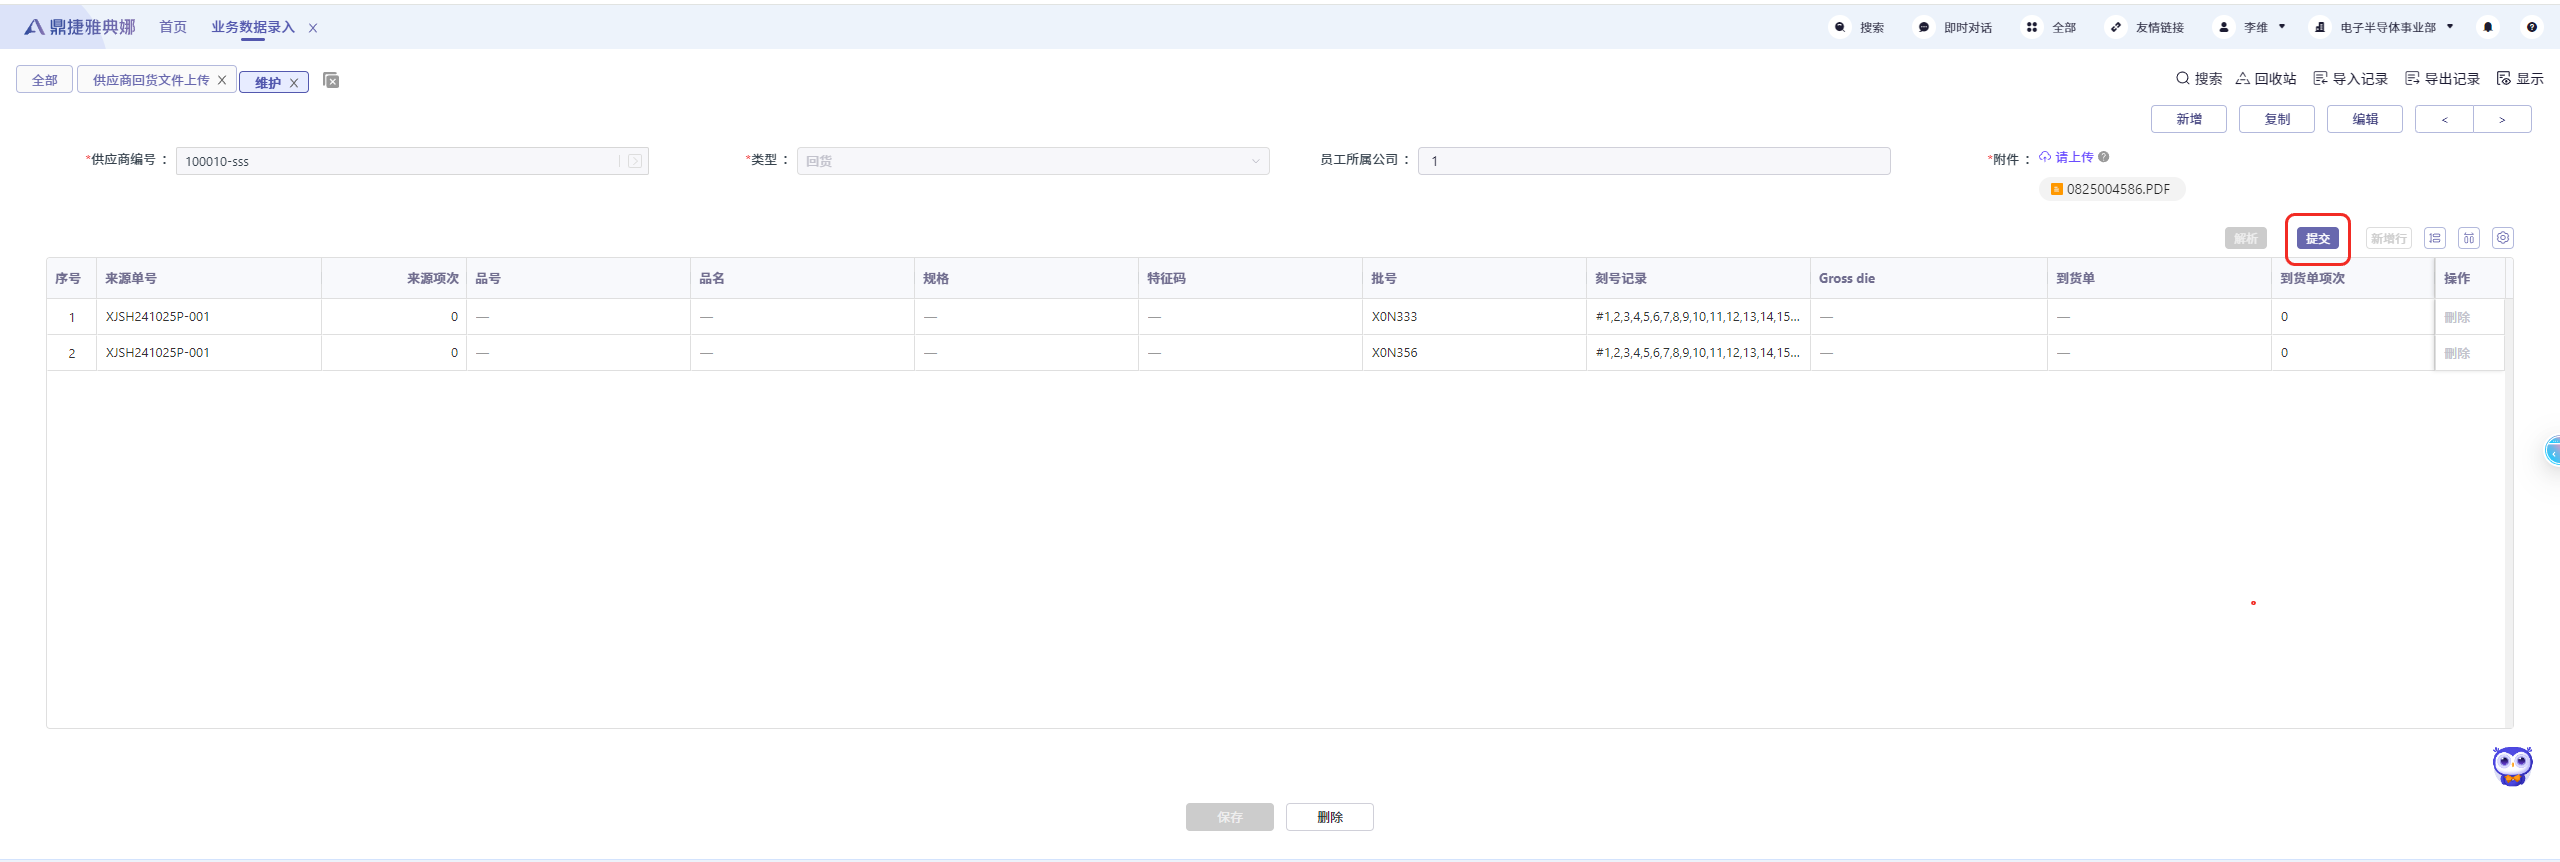2560x862 pixels.
Task: Open the help question mark icon
Action: [x=2532, y=27]
